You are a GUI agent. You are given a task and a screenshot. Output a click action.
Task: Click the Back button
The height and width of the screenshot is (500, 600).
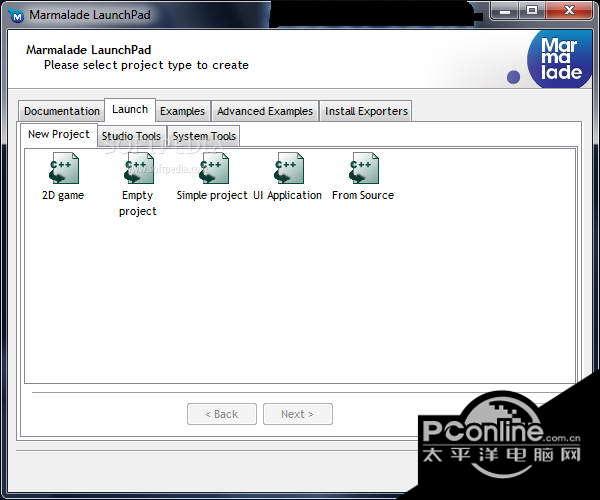click(222, 414)
